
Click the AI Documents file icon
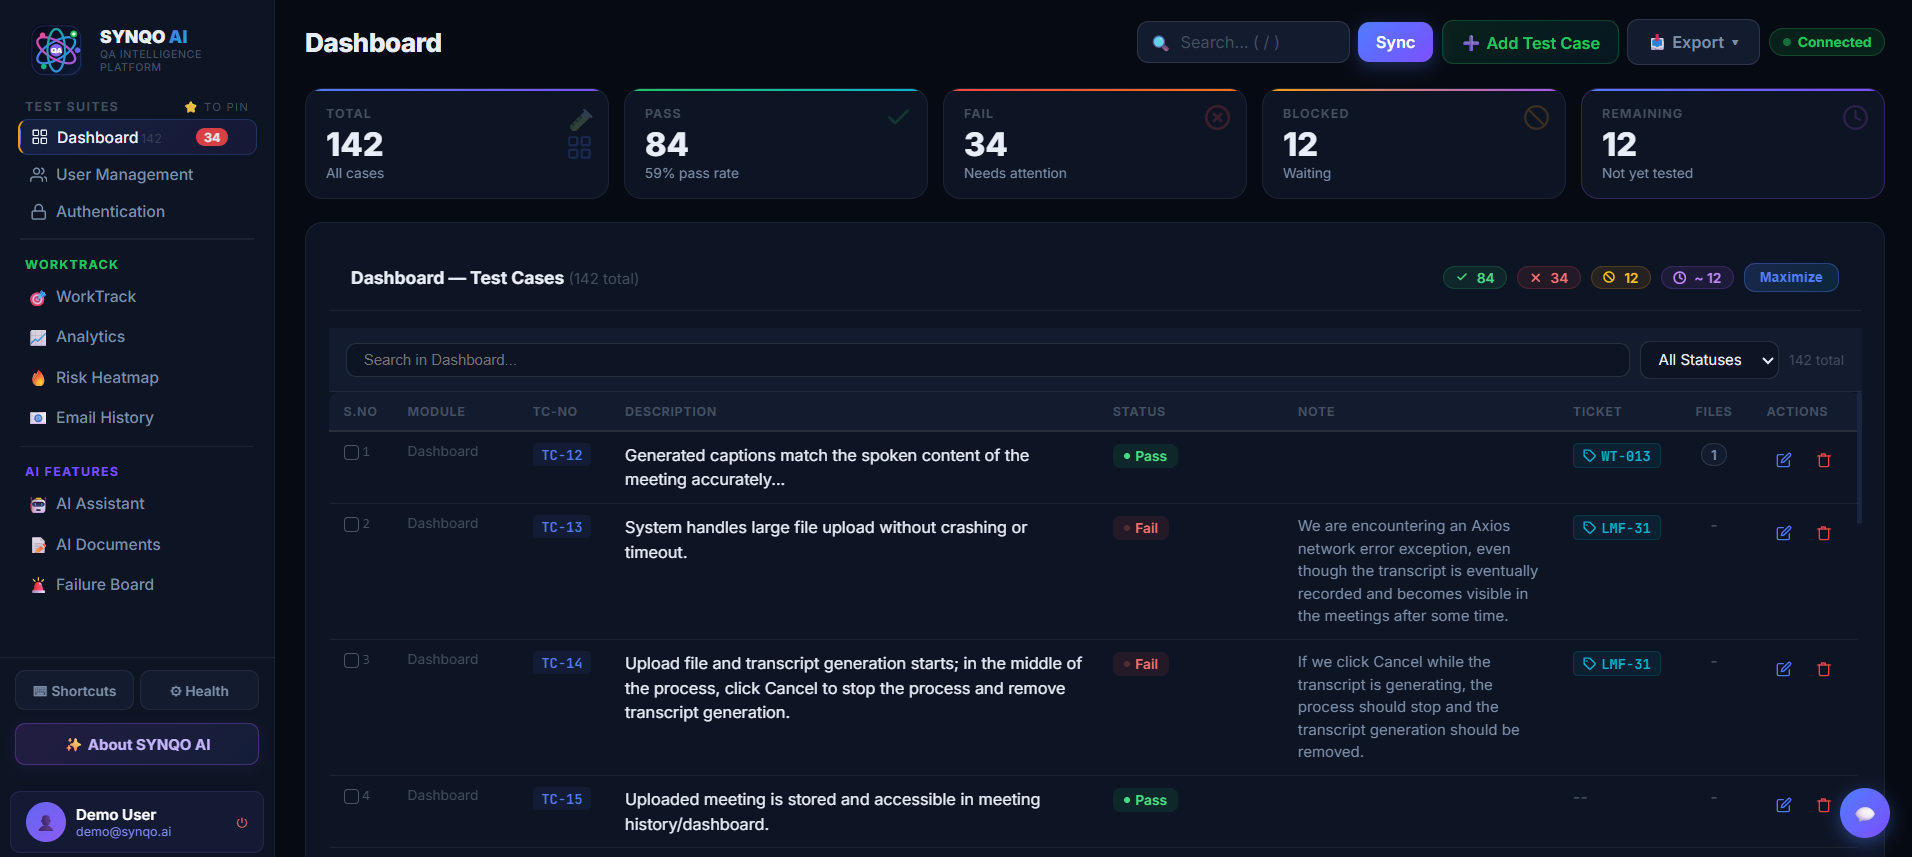point(38,545)
